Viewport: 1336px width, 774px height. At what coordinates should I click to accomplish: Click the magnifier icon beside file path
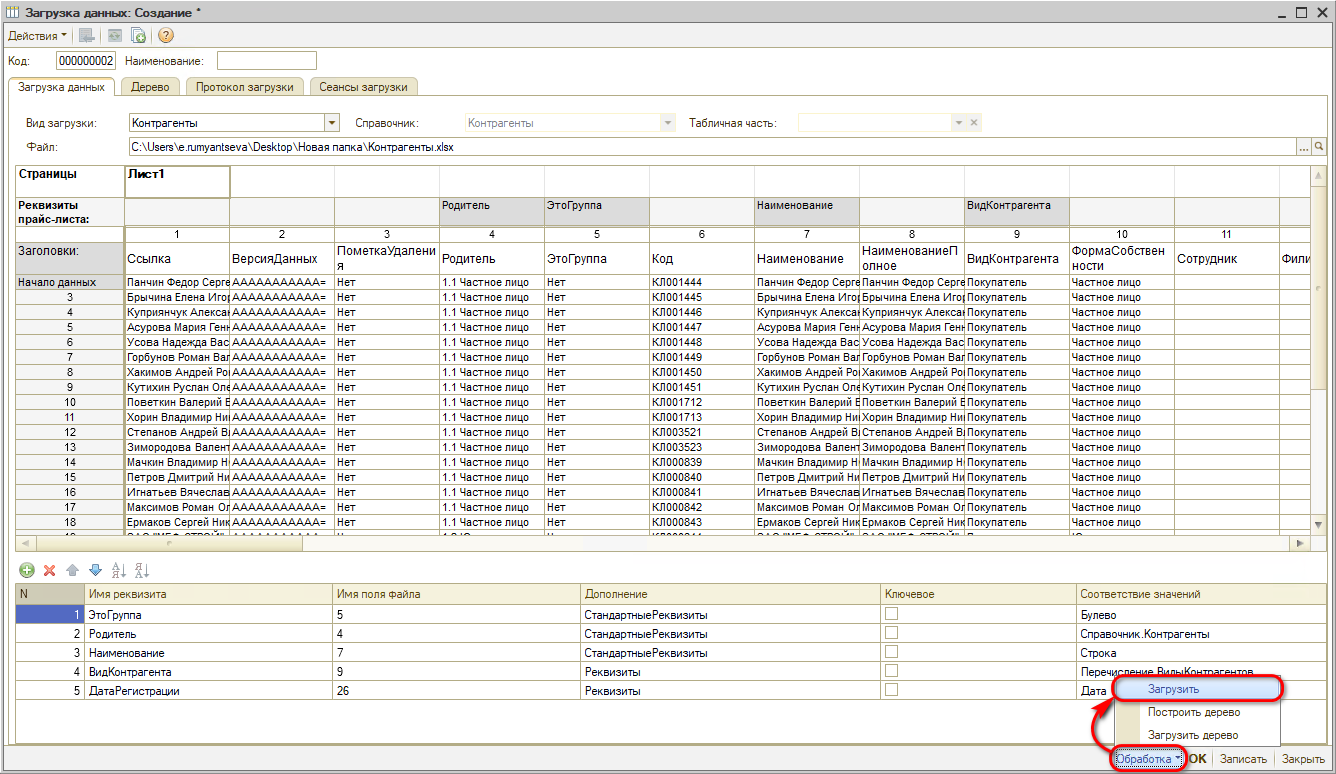(1320, 148)
